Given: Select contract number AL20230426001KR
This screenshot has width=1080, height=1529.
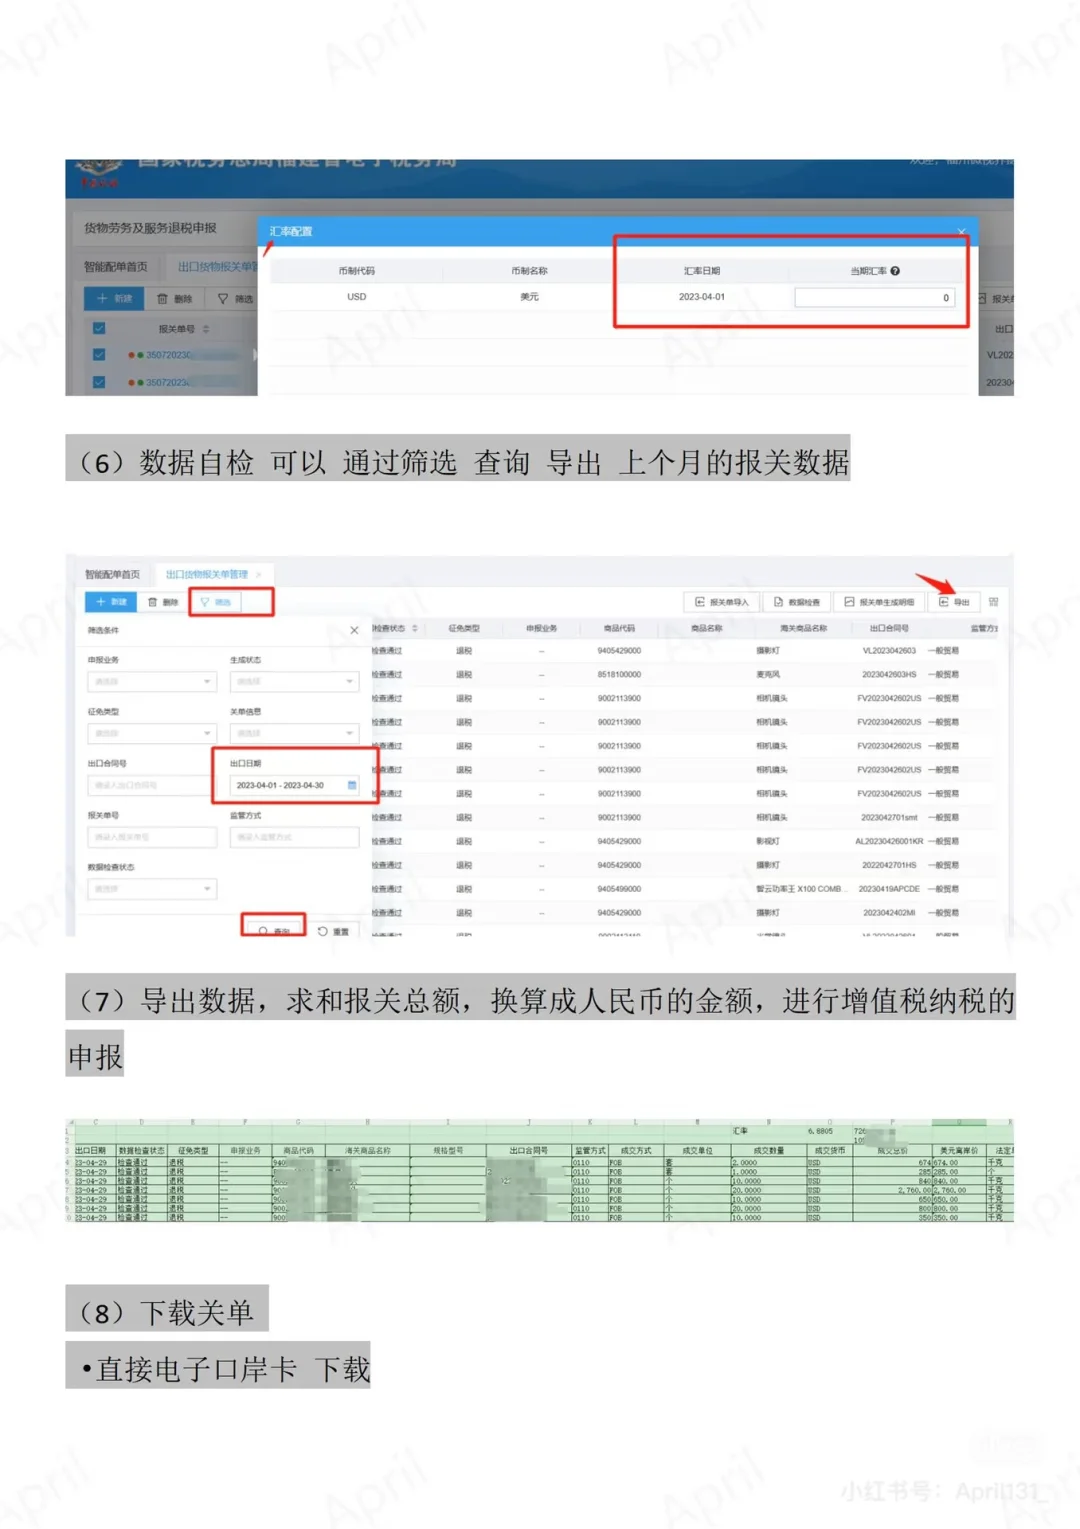Looking at the screenshot, I should pyautogui.click(x=889, y=842).
